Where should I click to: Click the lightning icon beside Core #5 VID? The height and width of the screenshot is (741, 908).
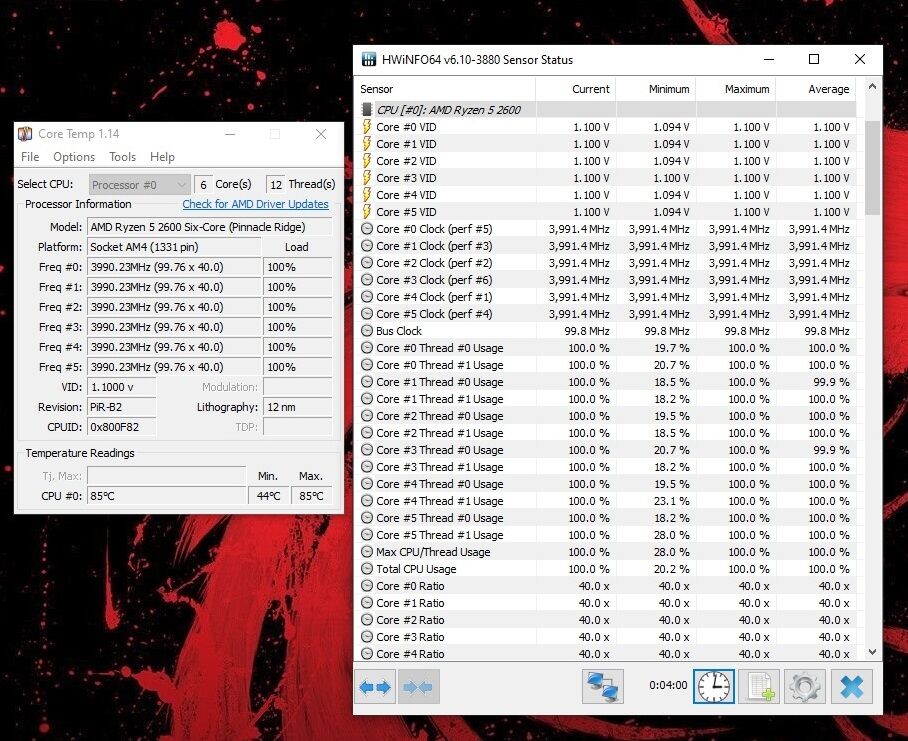[367, 212]
